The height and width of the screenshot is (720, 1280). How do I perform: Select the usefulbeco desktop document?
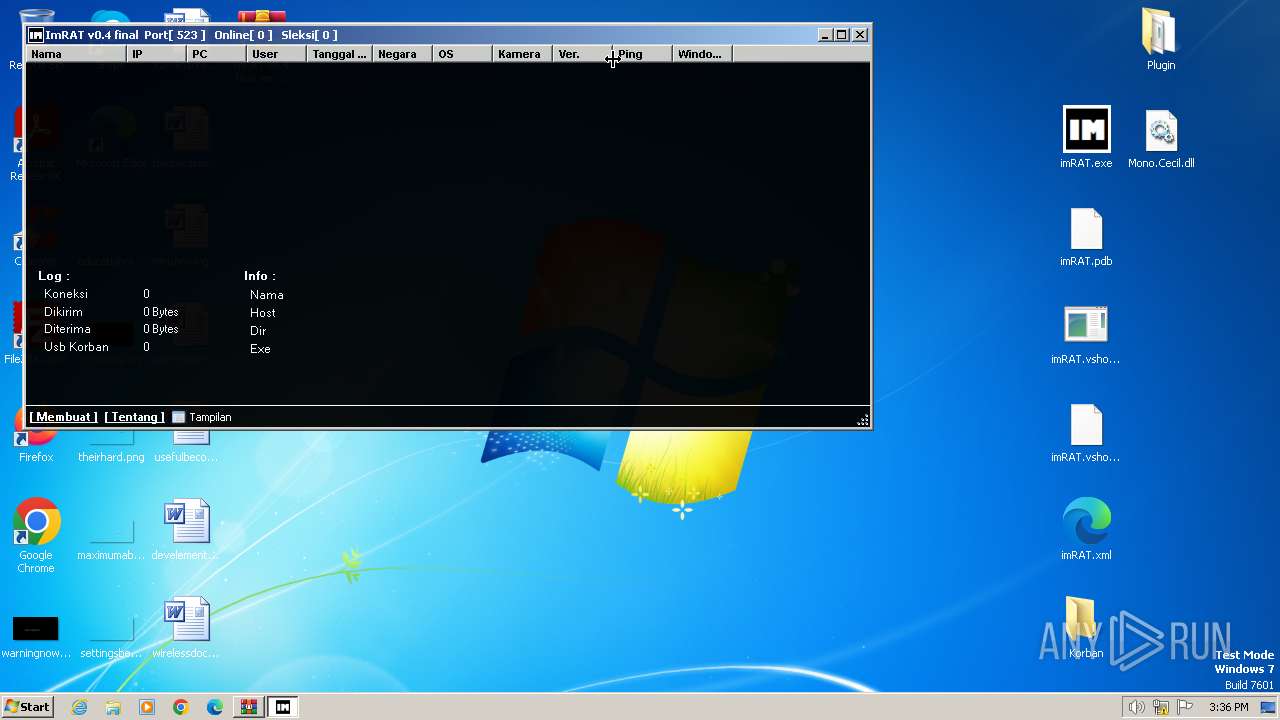coord(186,445)
